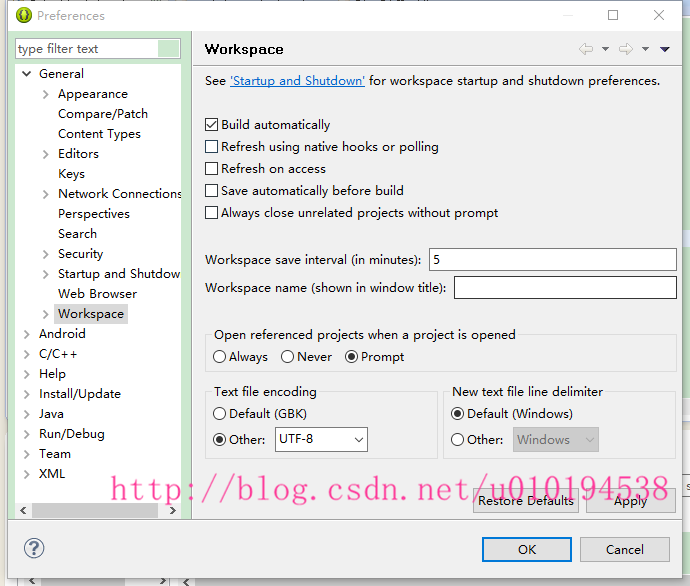Open Compare/Patch preferences page
Viewport: 690px width, 586px height.
tap(103, 114)
